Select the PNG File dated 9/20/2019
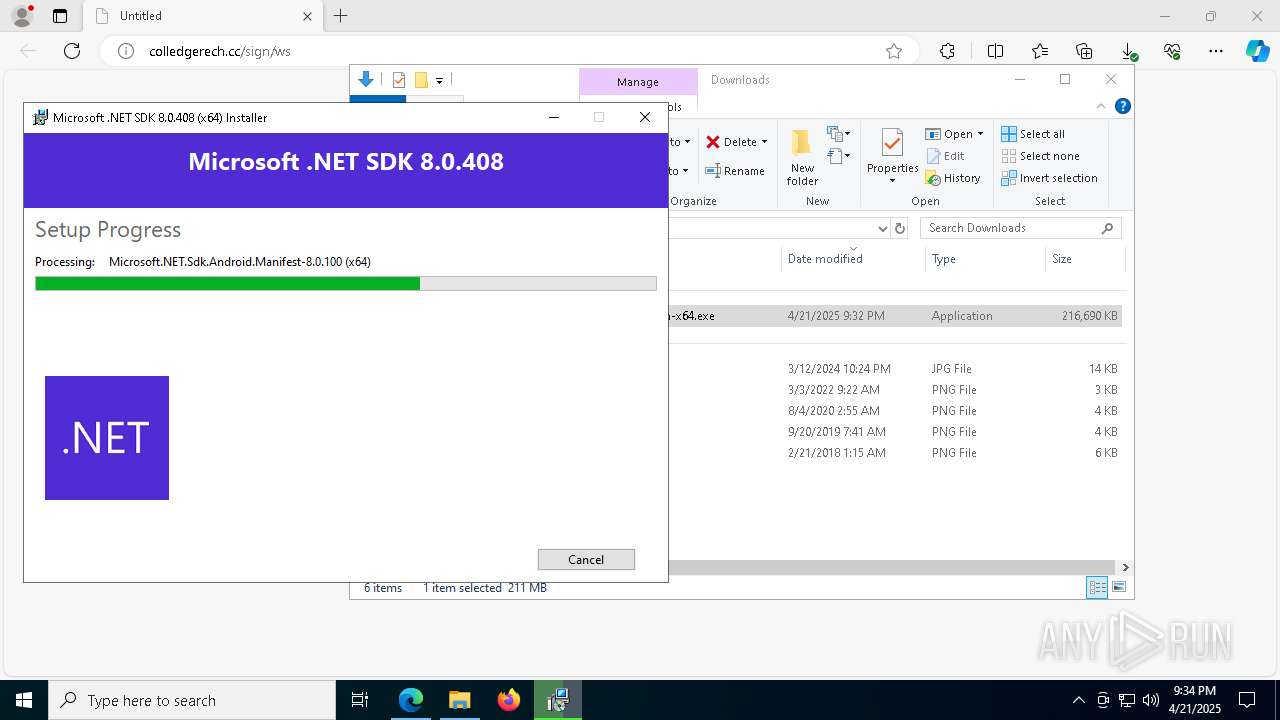1280x720 pixels. pyautogui.click(x=895, y=432)
